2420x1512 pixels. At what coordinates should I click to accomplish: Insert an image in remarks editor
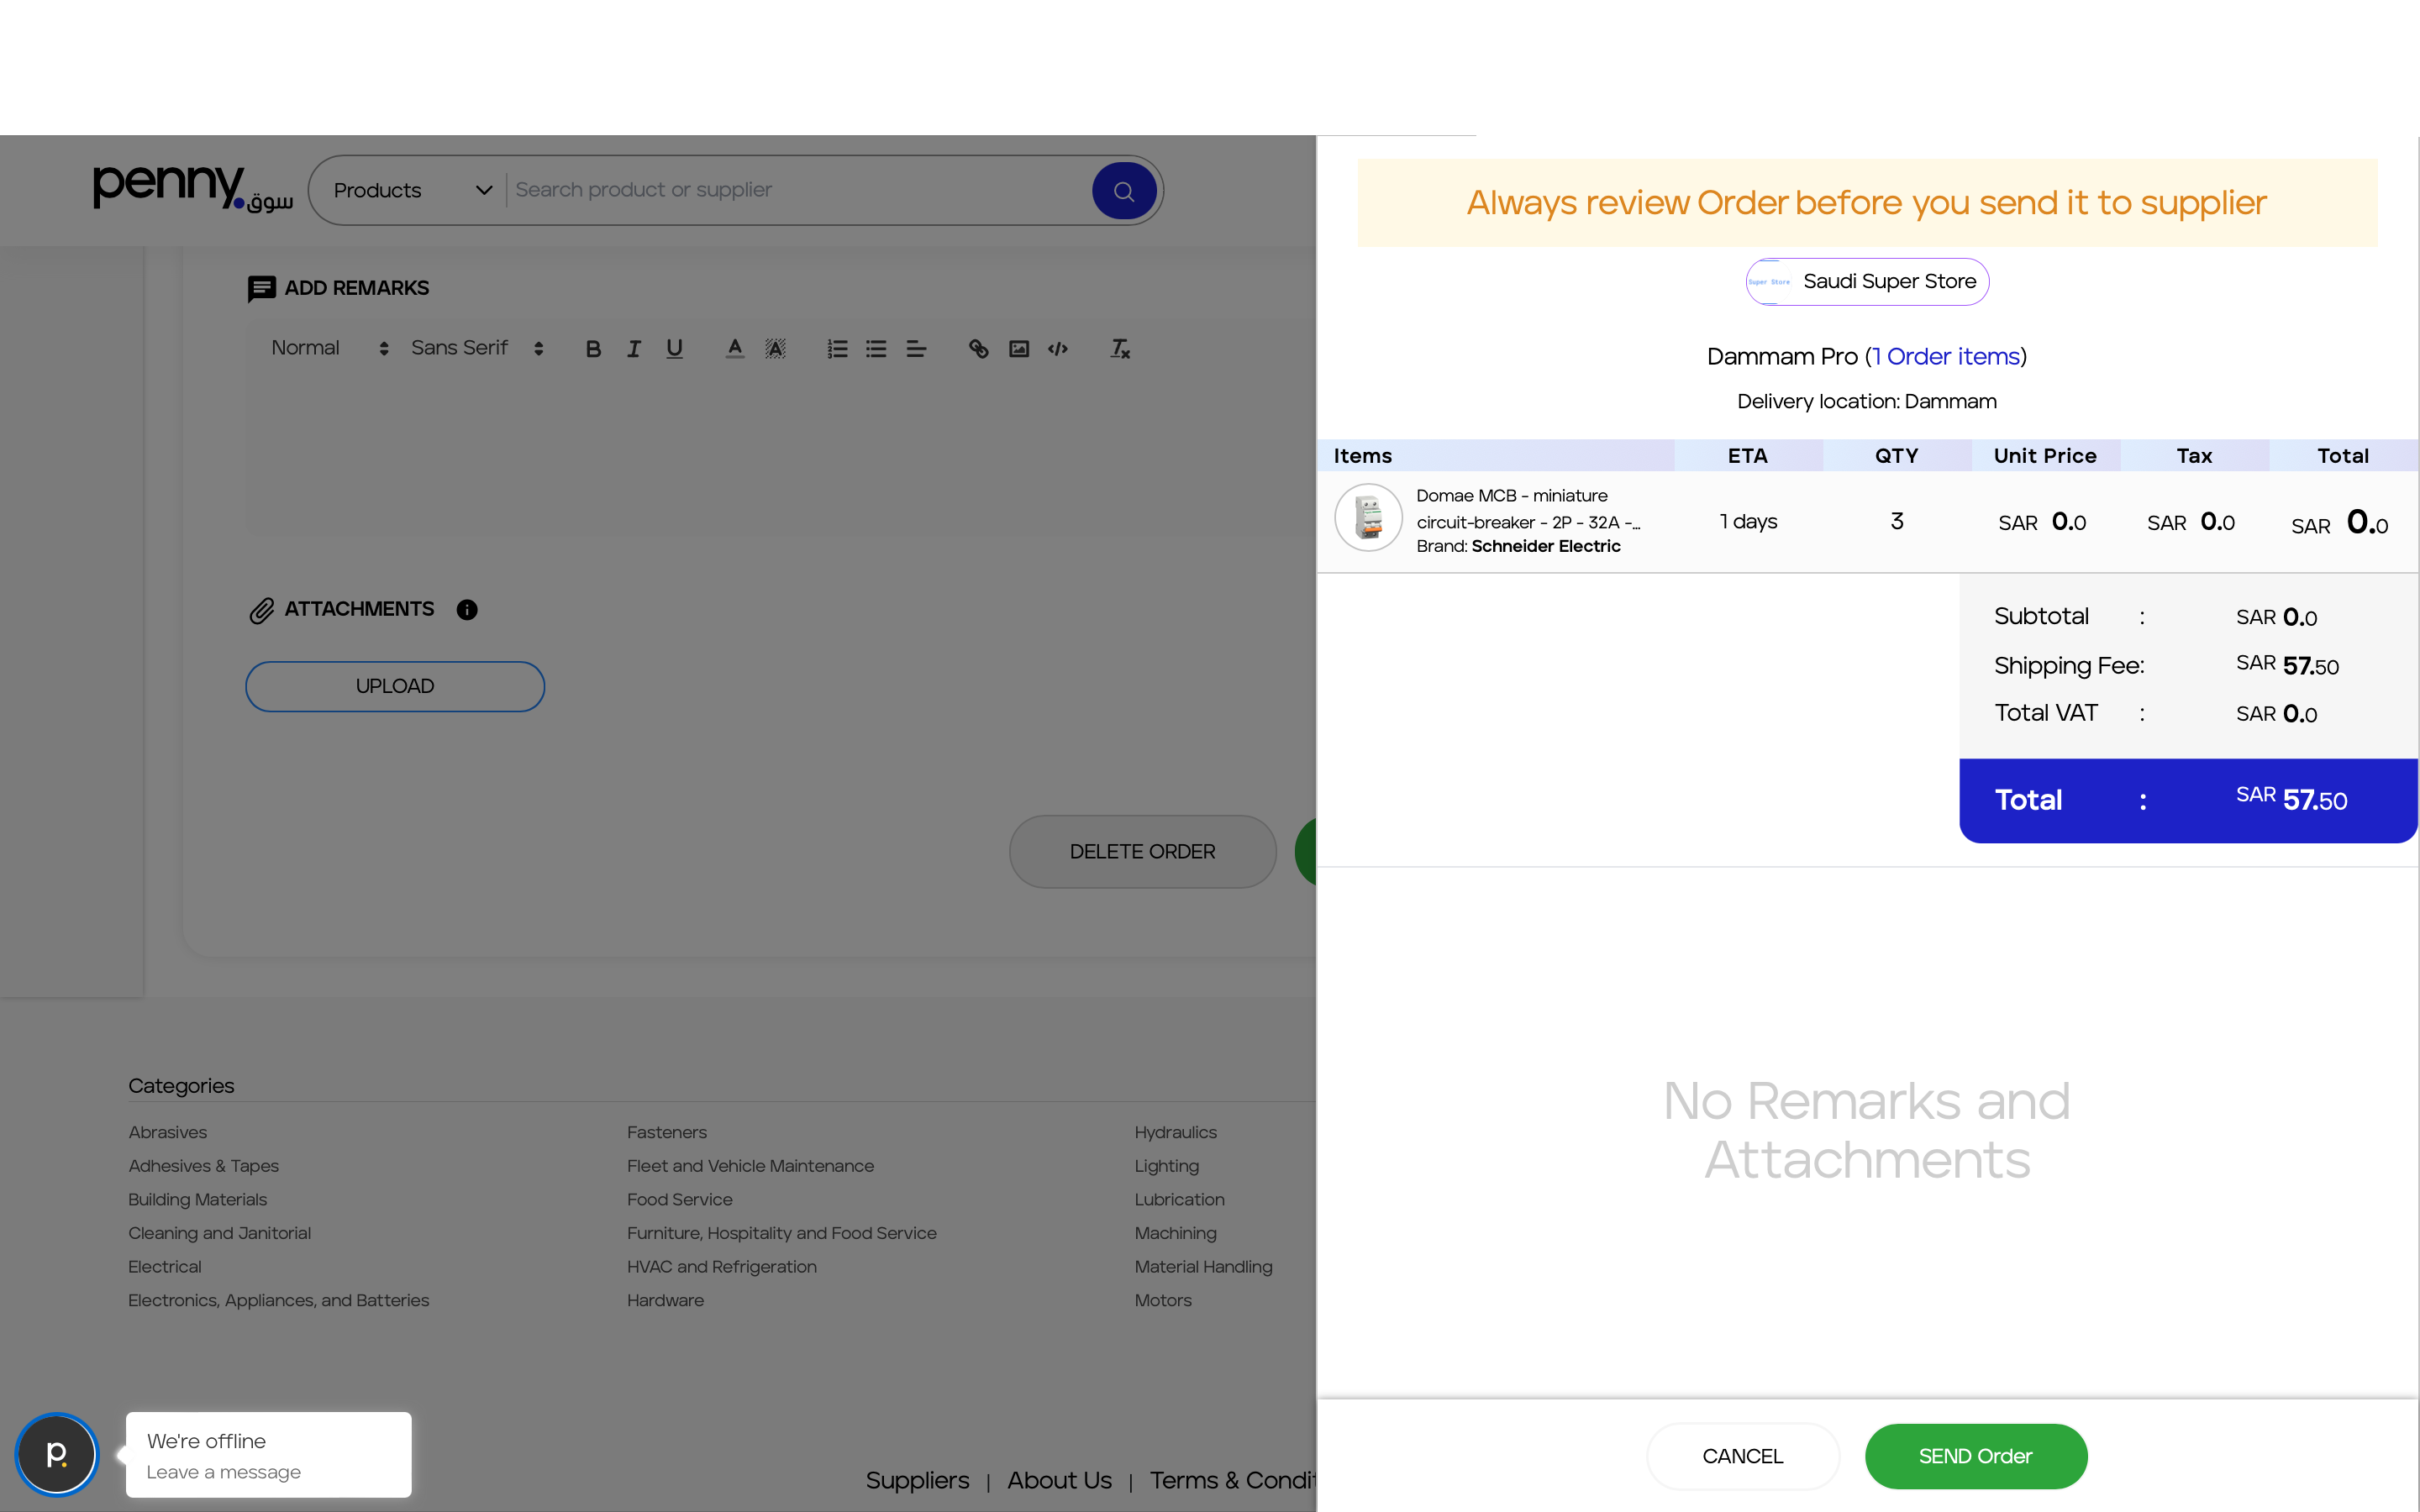(1019, 349)
